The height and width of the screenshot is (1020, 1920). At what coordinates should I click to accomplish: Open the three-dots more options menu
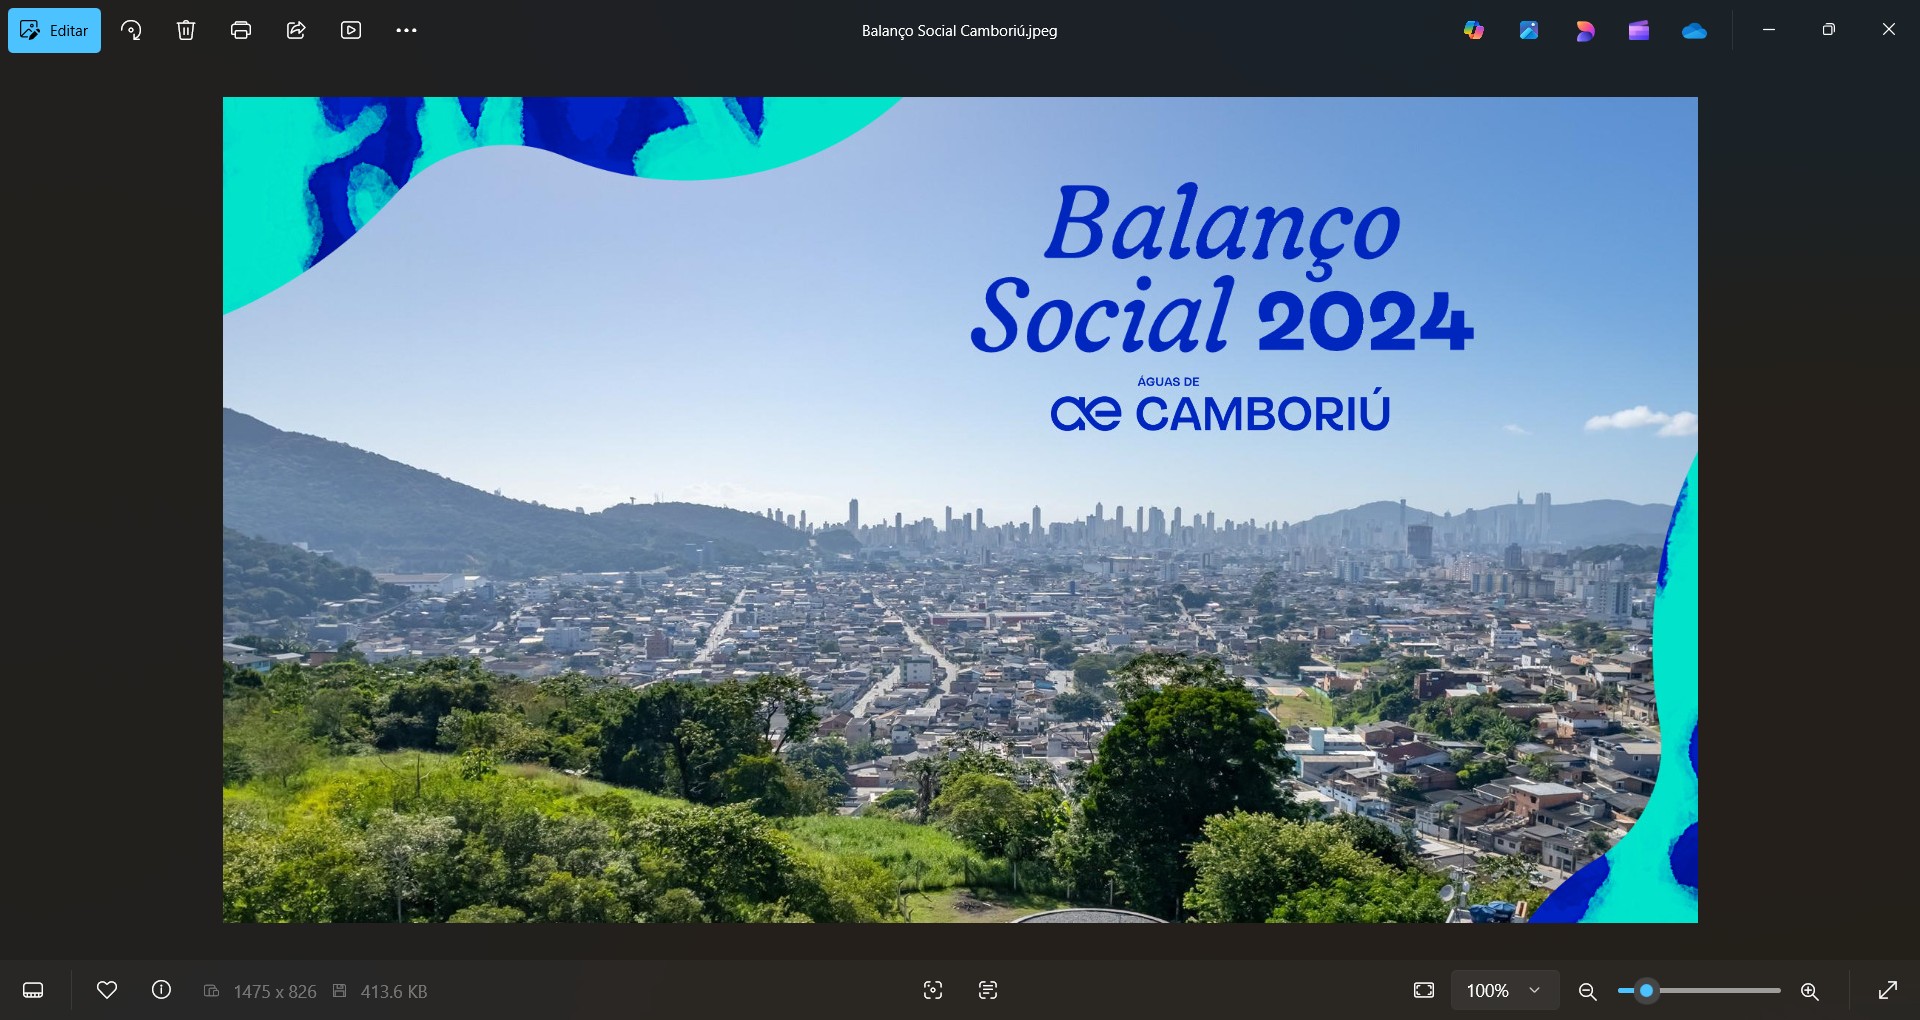coord(406,30)
